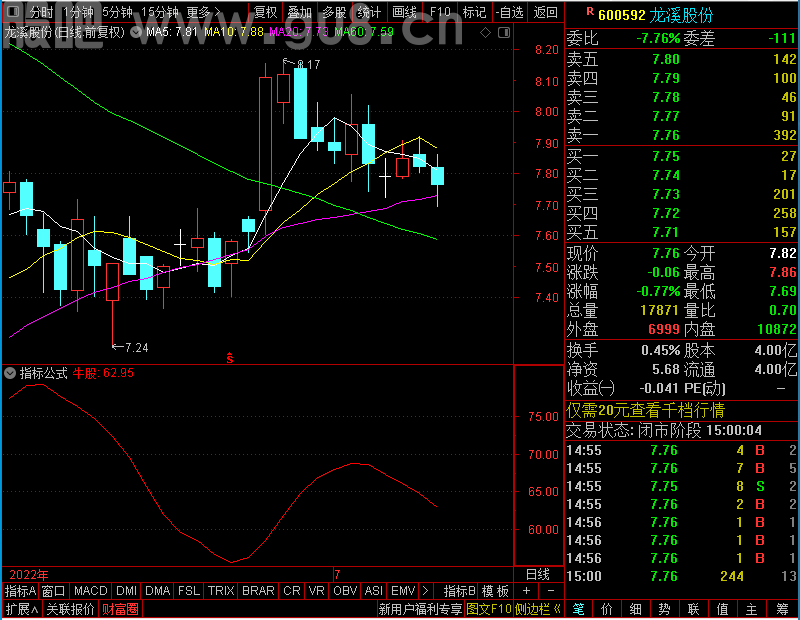Click 返回 to go back
Viewport: 800px width, 620px height.
545,12
